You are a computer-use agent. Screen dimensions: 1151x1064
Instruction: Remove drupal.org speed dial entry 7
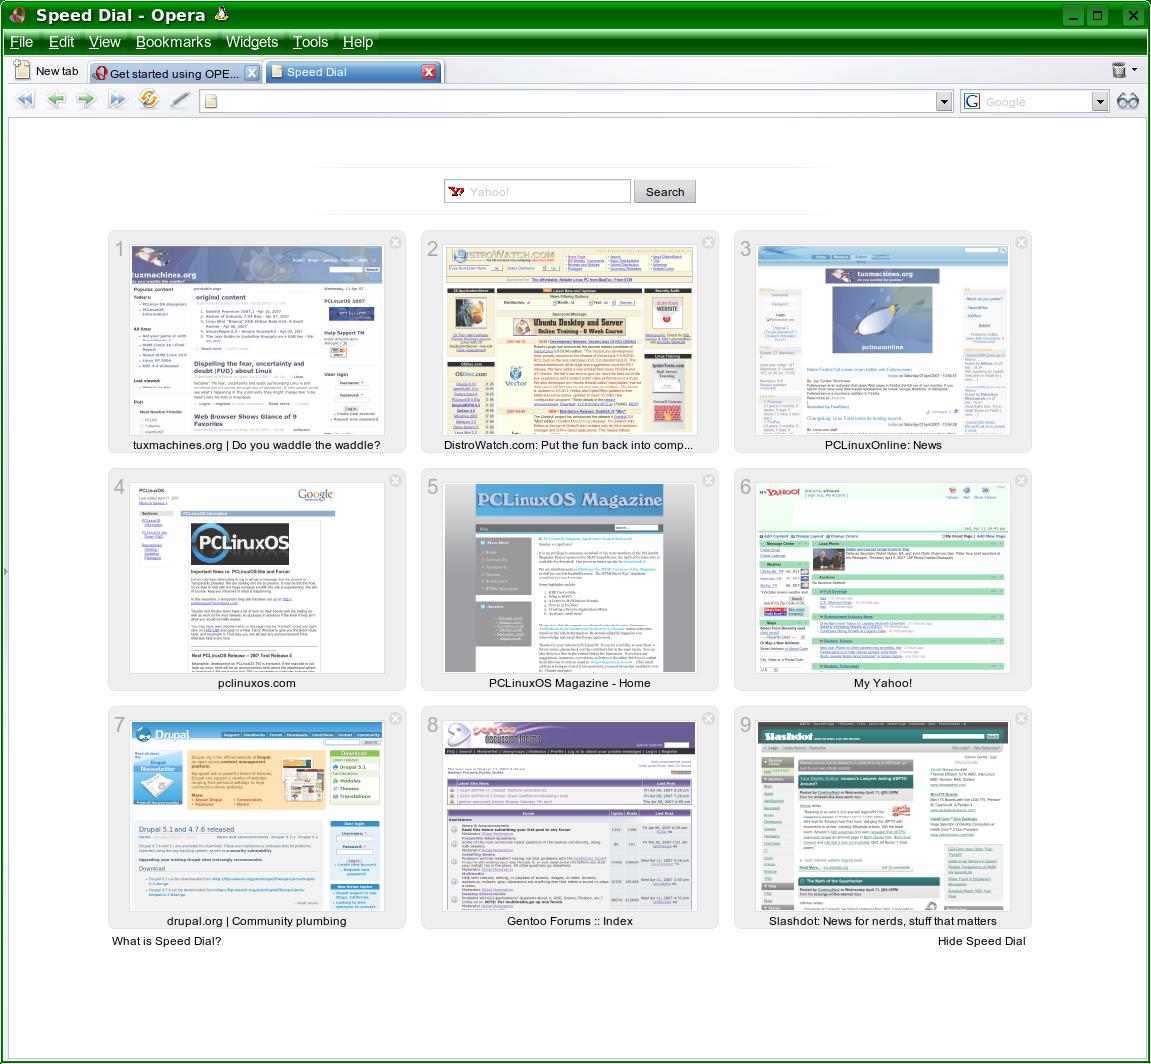click(396, 718)
